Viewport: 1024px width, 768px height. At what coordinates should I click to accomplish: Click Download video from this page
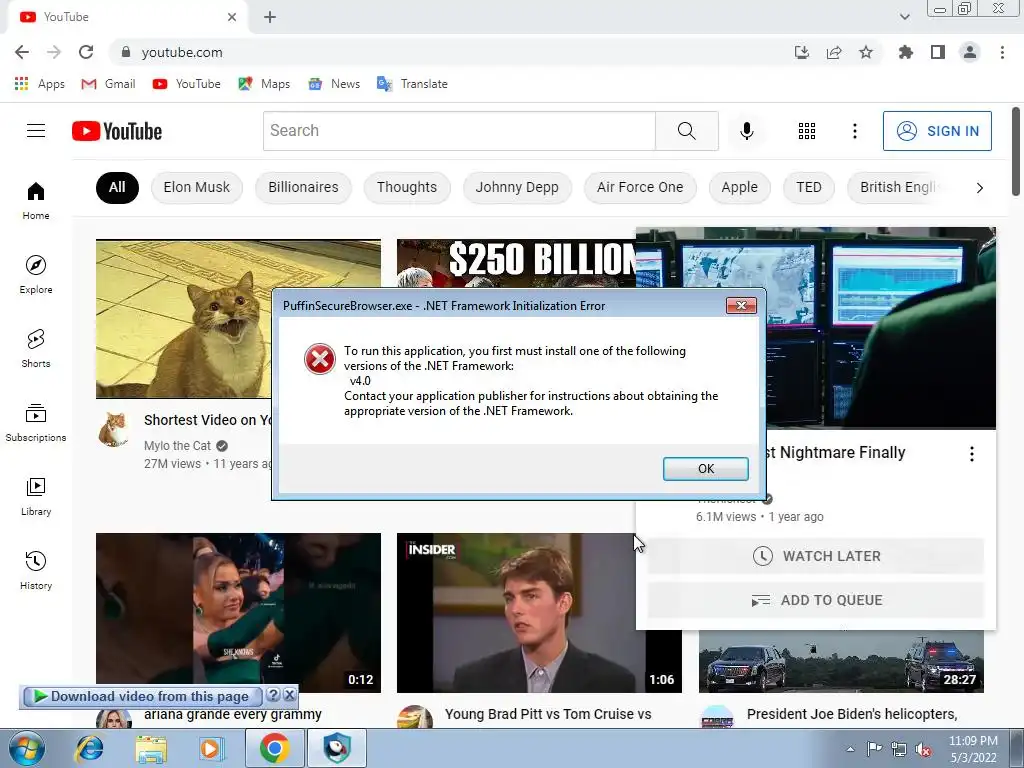click(x=142, y=696)
